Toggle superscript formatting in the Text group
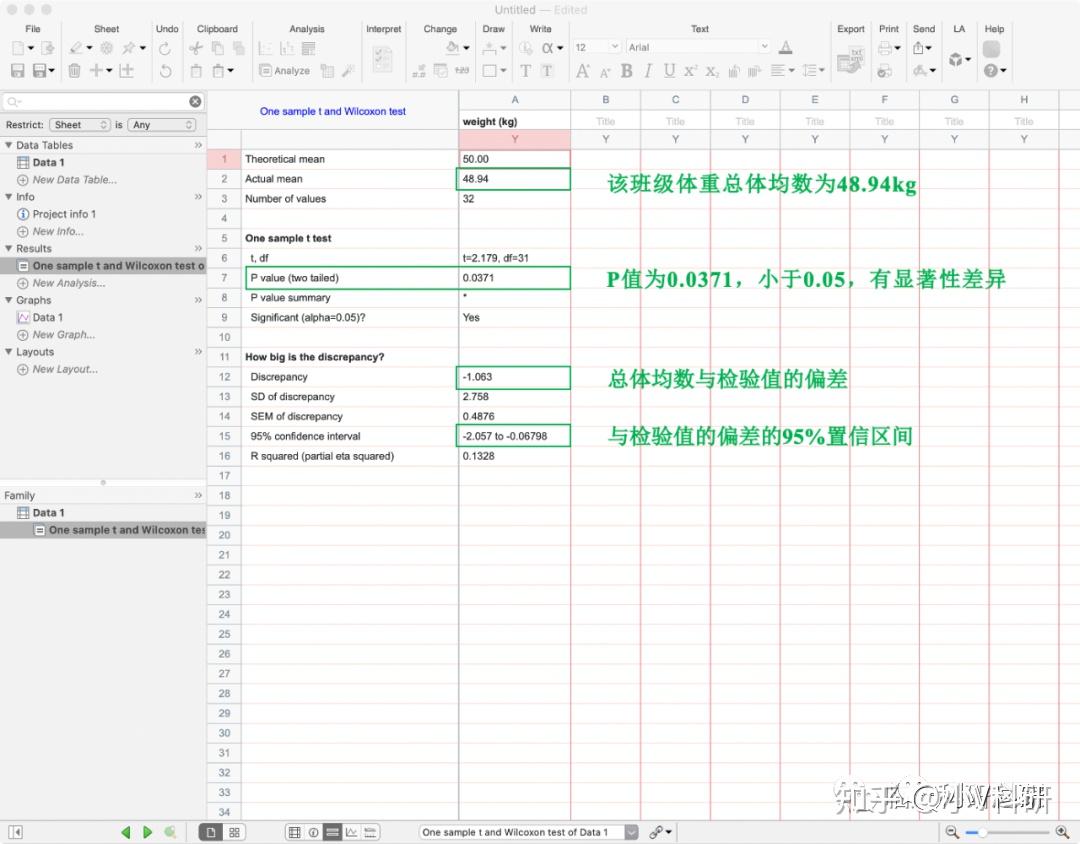The width and height of the screenshot is (1080, 844). [690, 70]
